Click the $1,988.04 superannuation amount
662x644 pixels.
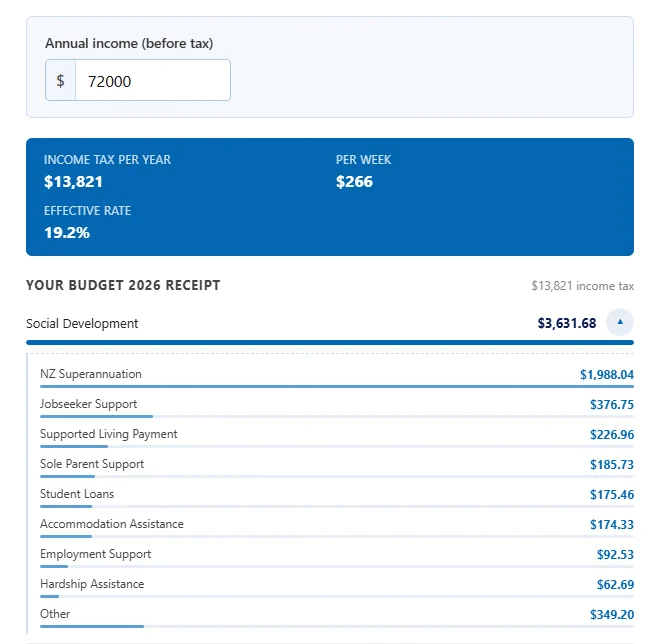607,375
